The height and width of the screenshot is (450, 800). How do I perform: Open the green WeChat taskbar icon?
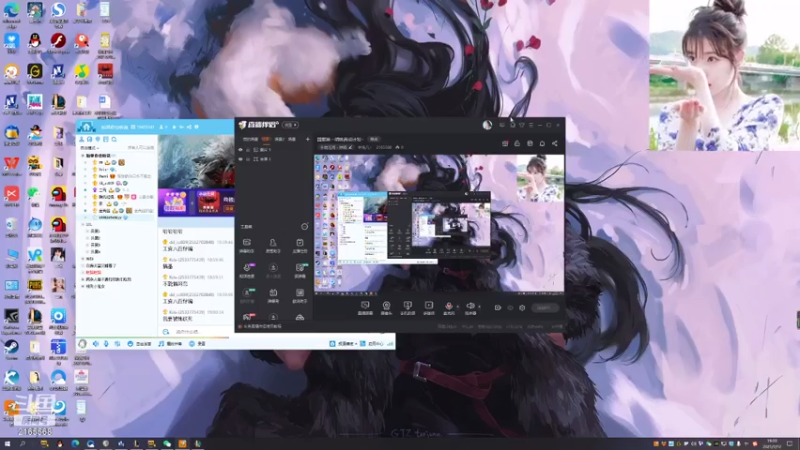pos(167,444)
